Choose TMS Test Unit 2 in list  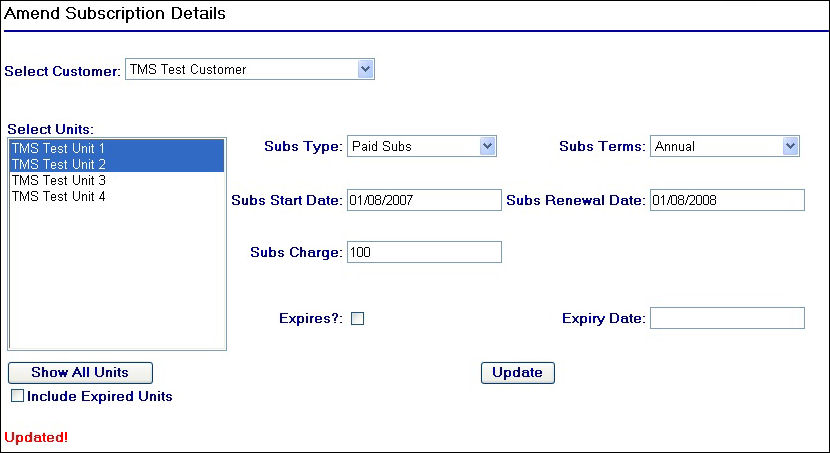click(x=58, y=164)
